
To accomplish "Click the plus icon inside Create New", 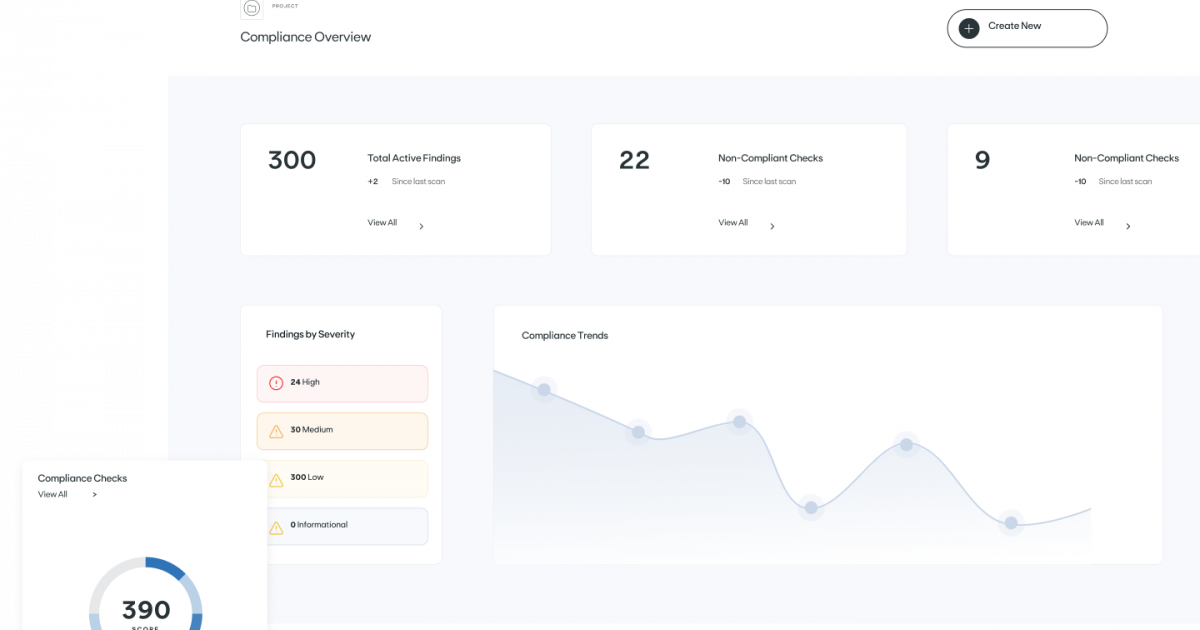I will 968,28.
